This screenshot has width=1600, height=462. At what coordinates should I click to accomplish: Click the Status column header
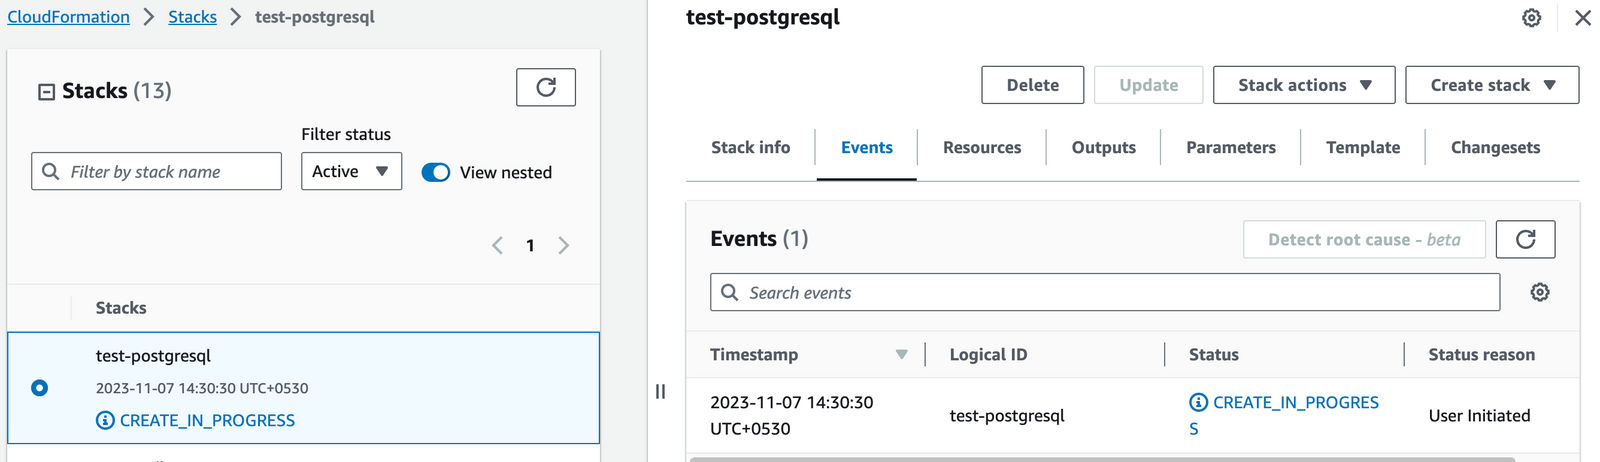[x=1213, y=355]
